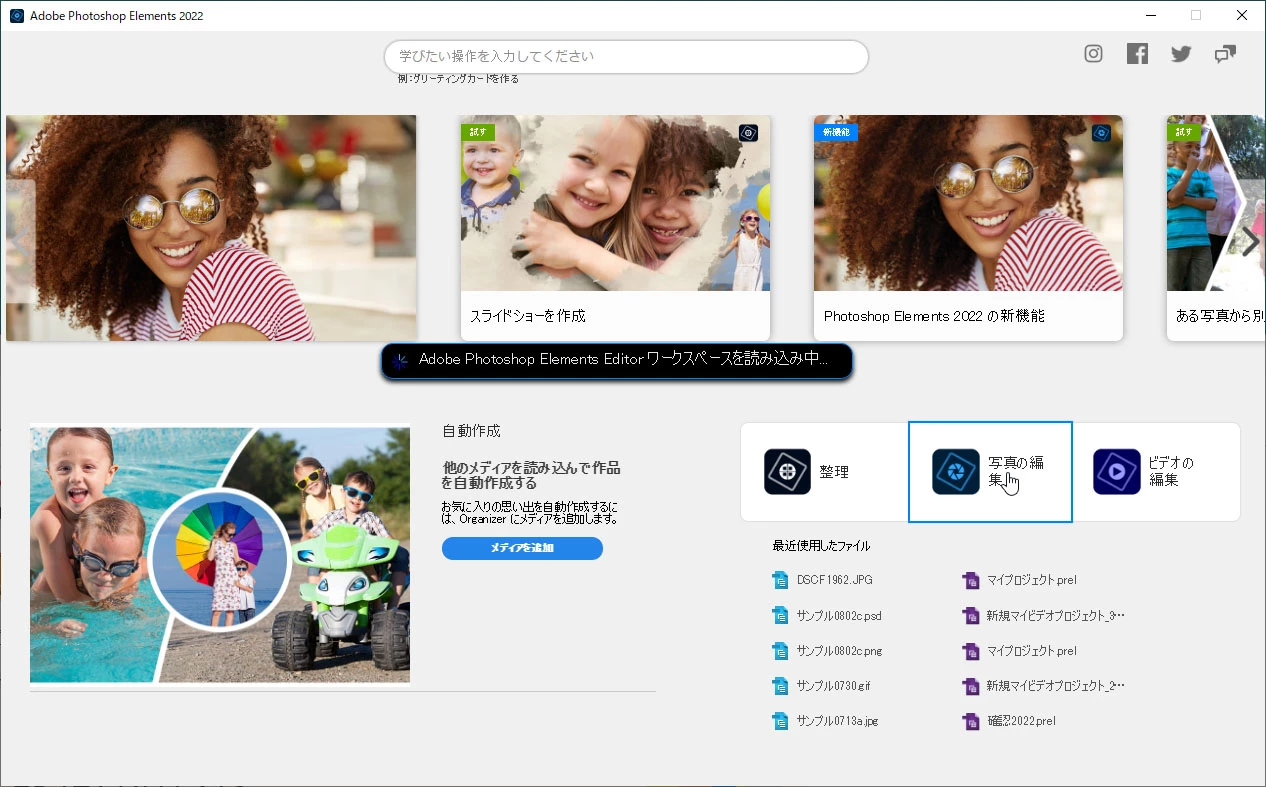1266x787 pixels.
Task: Open Twitter bird icon link
Action: click(x=1181, y=54)
